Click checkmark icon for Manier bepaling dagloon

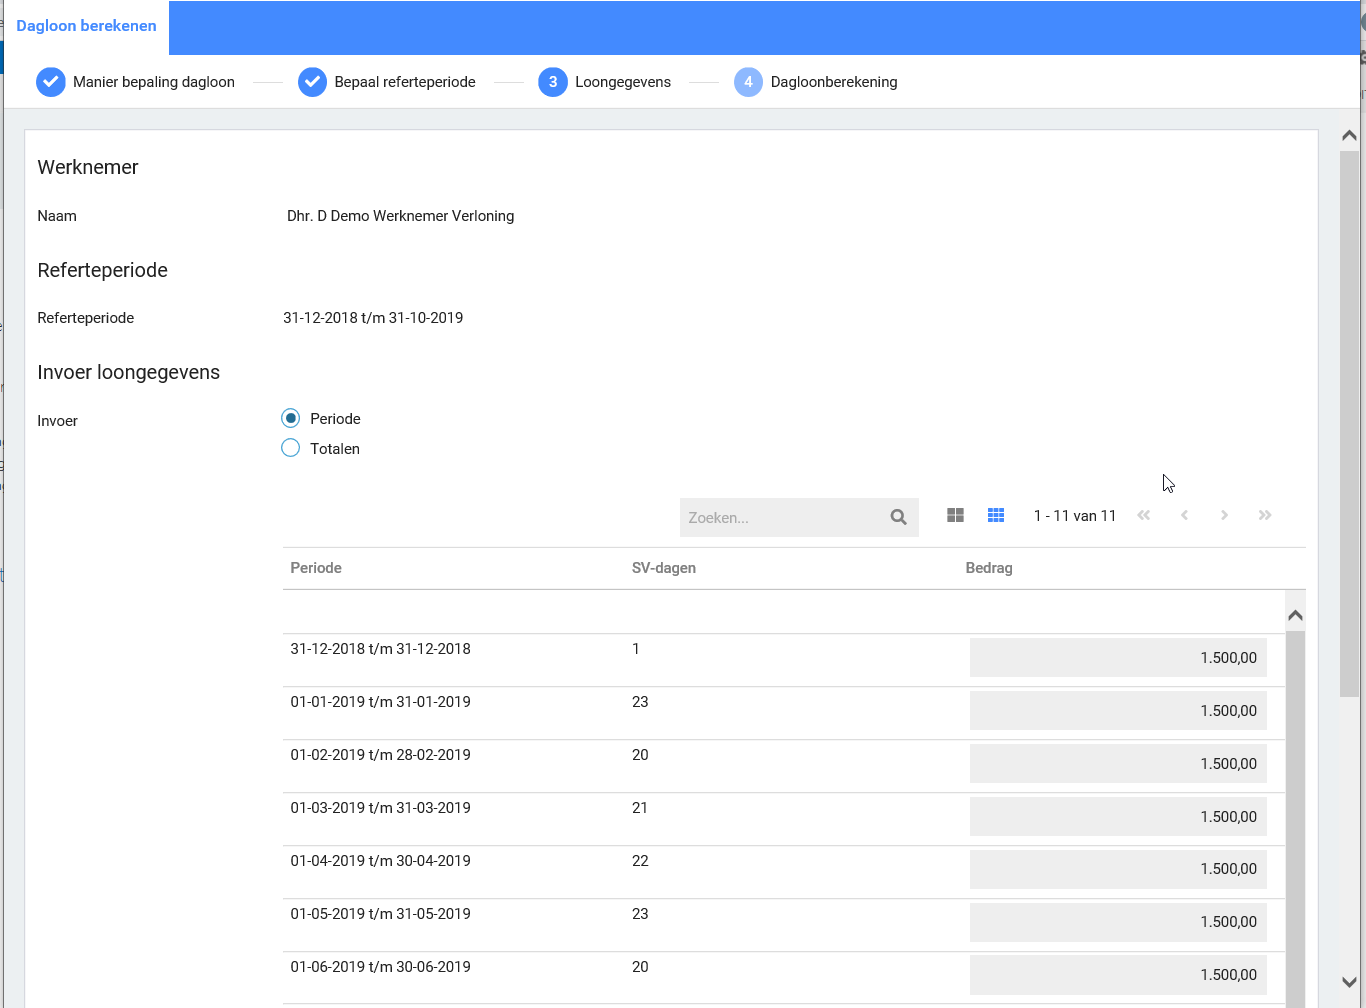(51, 82)
